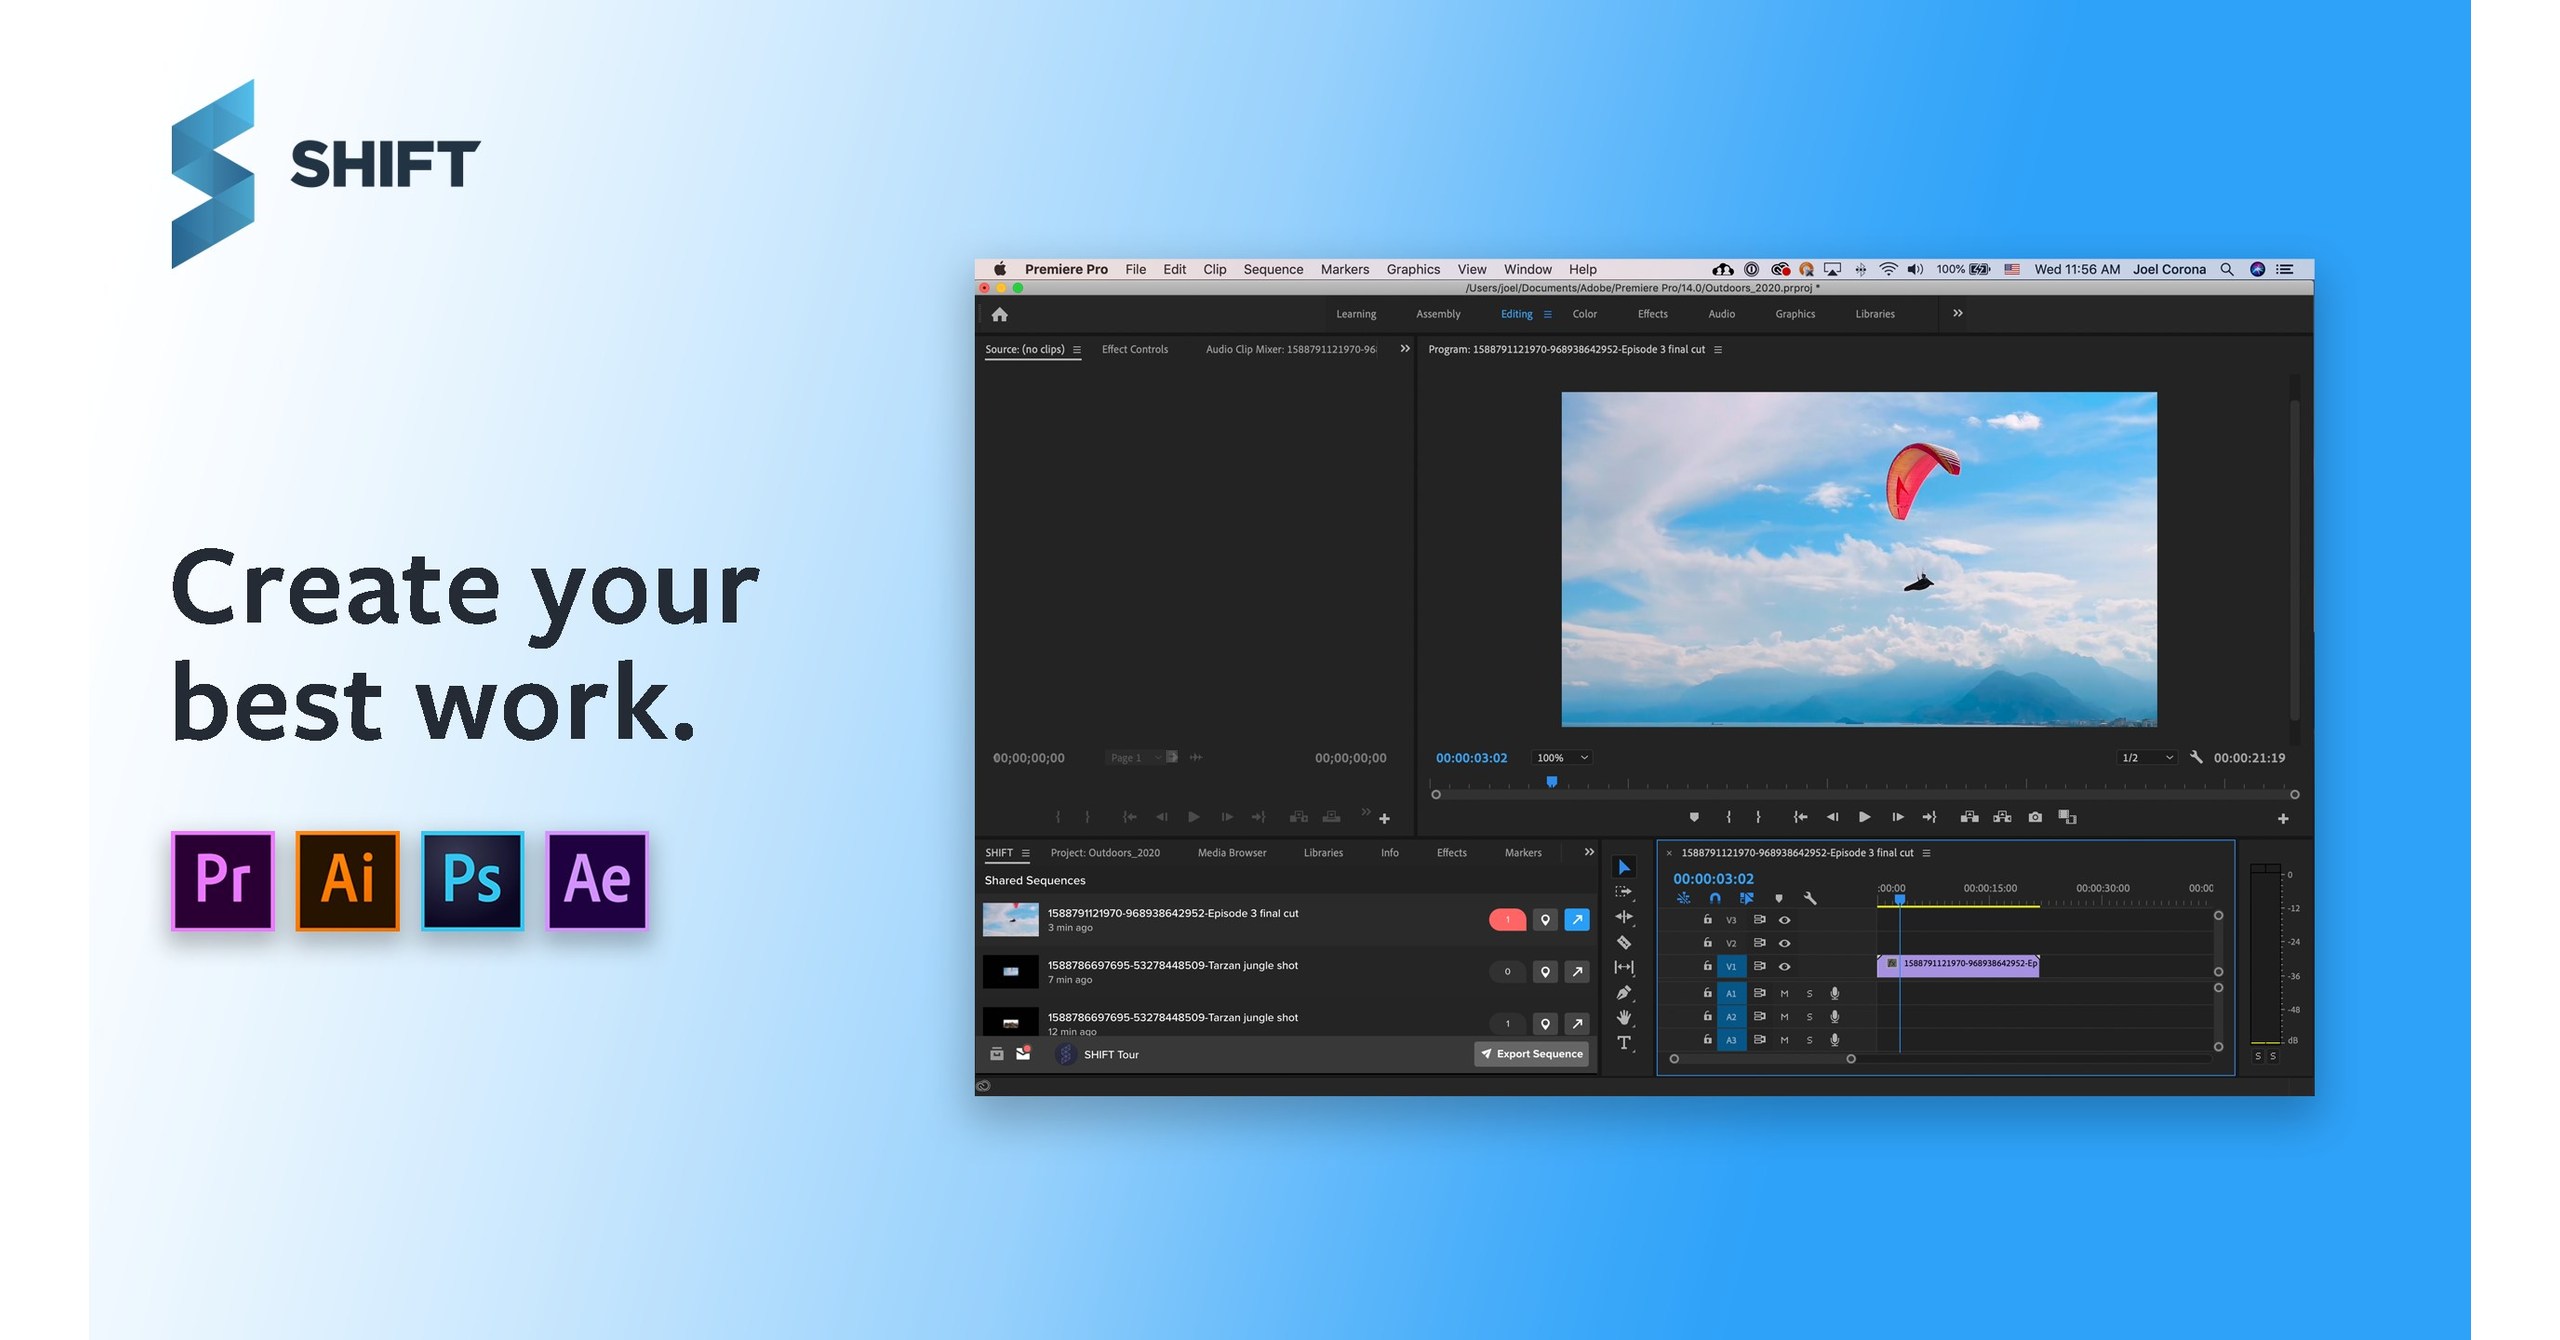This screenshot has height=1340, width=2560.
Task: Click the Export Sequence button
Action: (1531, 1054)
